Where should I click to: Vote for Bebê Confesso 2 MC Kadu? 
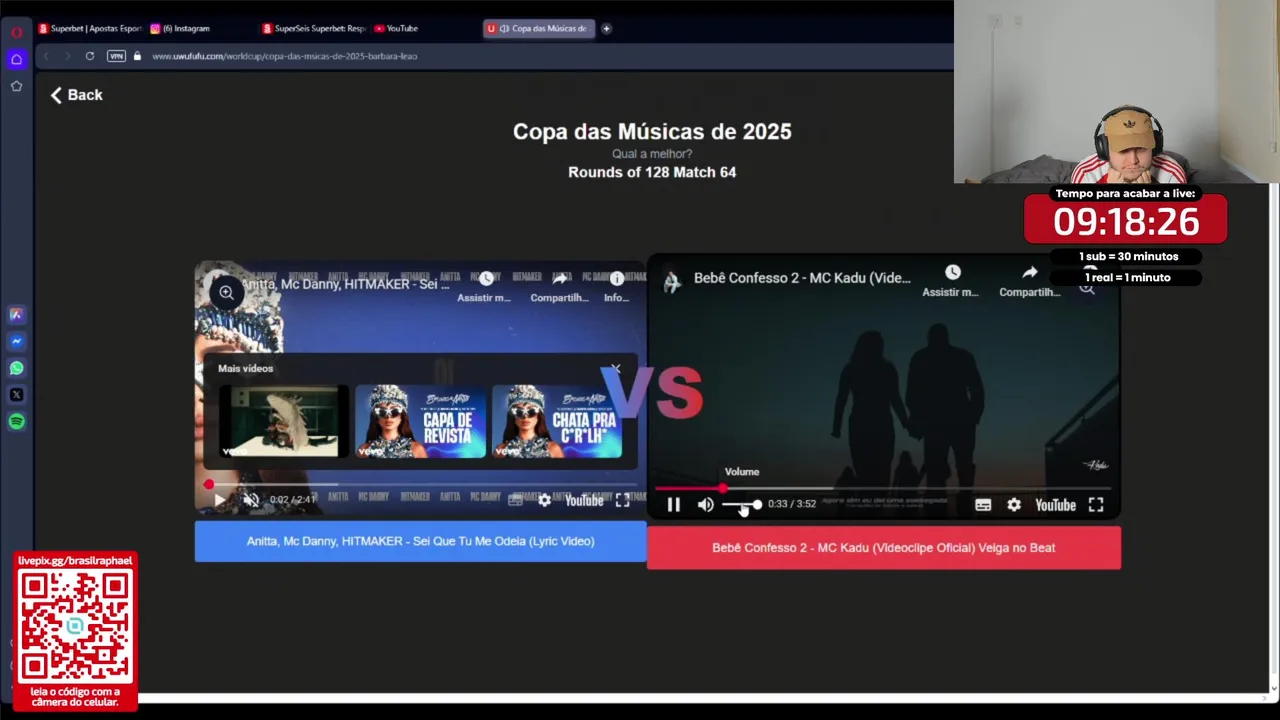(x=884, y=548)
